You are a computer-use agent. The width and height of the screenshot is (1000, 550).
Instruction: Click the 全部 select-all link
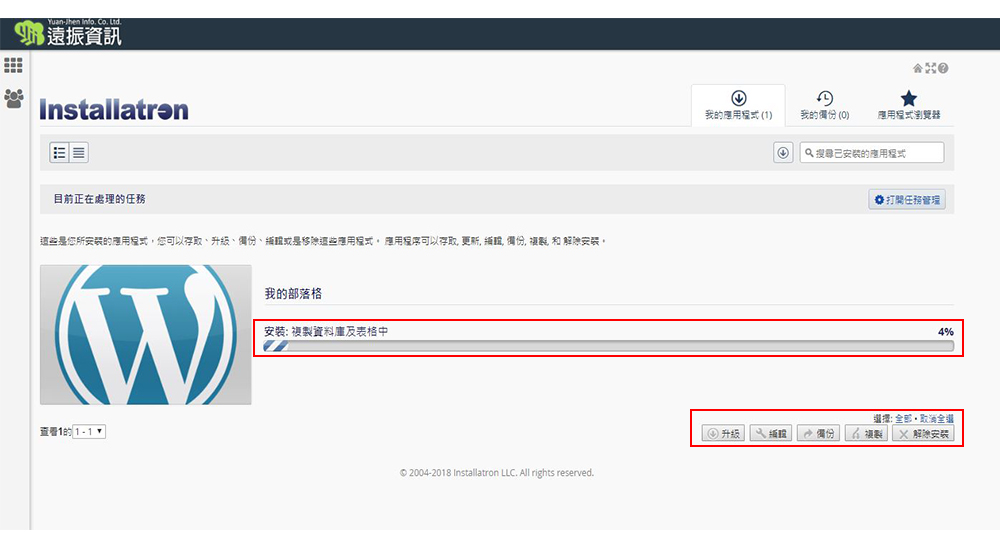903,419
